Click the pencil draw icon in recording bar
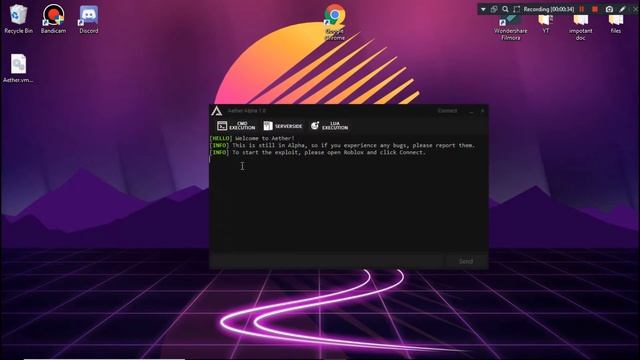This screenshot has height=360, width=640. pyautogui.click(x=622, y=9)
